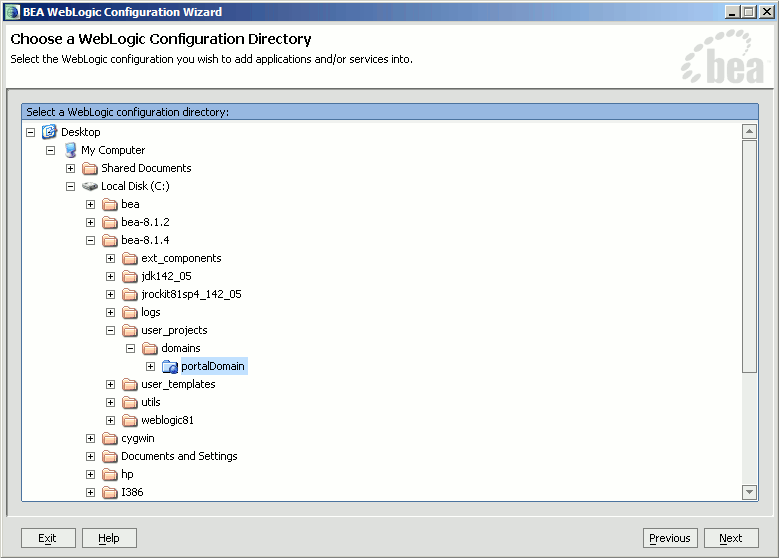The height and width of the screenshot is (558, 779).
Task: Click the Documents and Settings folder icon
Action: tap(110, 457)
